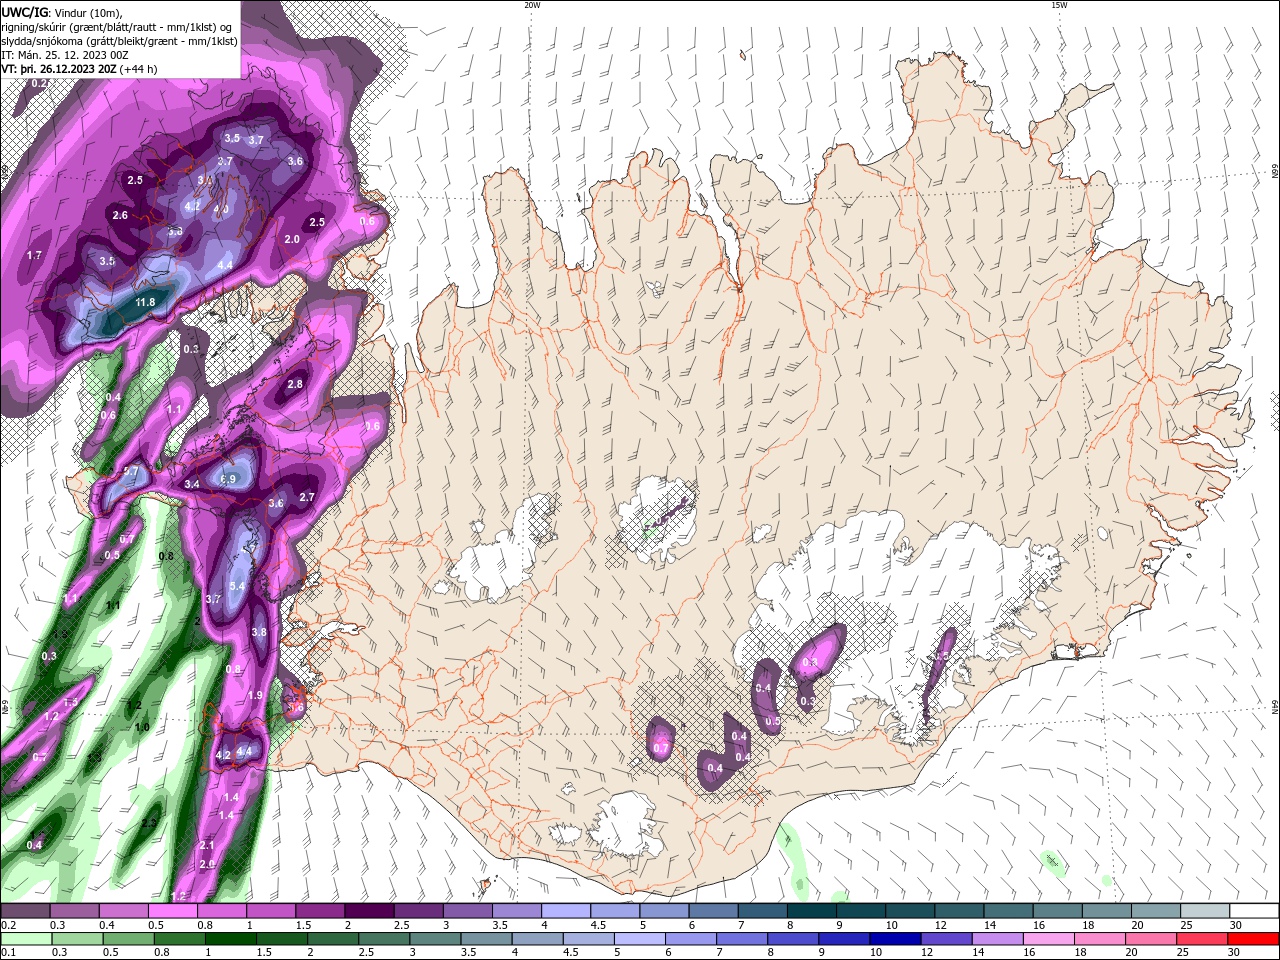Click the 'IT: Mán. 25. 12. 2023 00Z' line
Viewport: 1280px width, 960px height.
point(67,55)
